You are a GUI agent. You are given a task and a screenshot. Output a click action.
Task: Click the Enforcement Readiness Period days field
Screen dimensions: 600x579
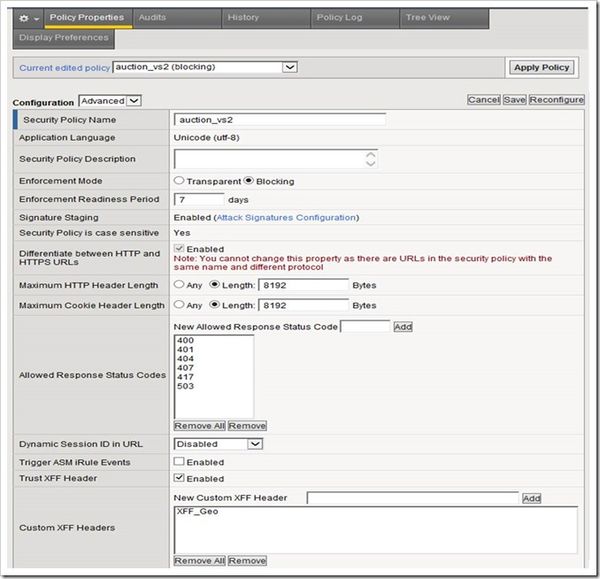[199, 200]
